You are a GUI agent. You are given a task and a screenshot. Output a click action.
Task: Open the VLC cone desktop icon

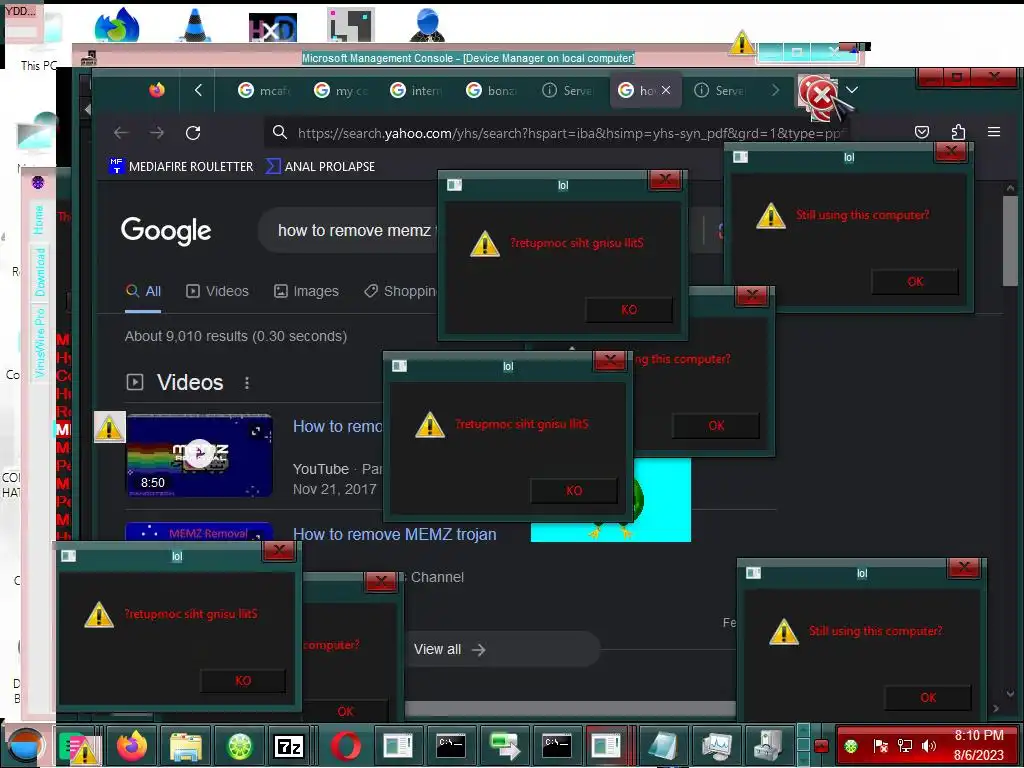click(194, 25)
